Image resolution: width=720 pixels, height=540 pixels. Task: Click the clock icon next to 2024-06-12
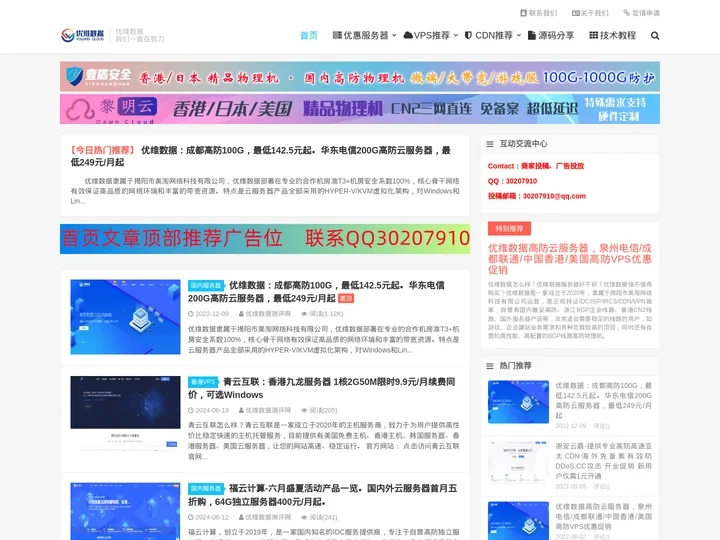coord(191,517)
